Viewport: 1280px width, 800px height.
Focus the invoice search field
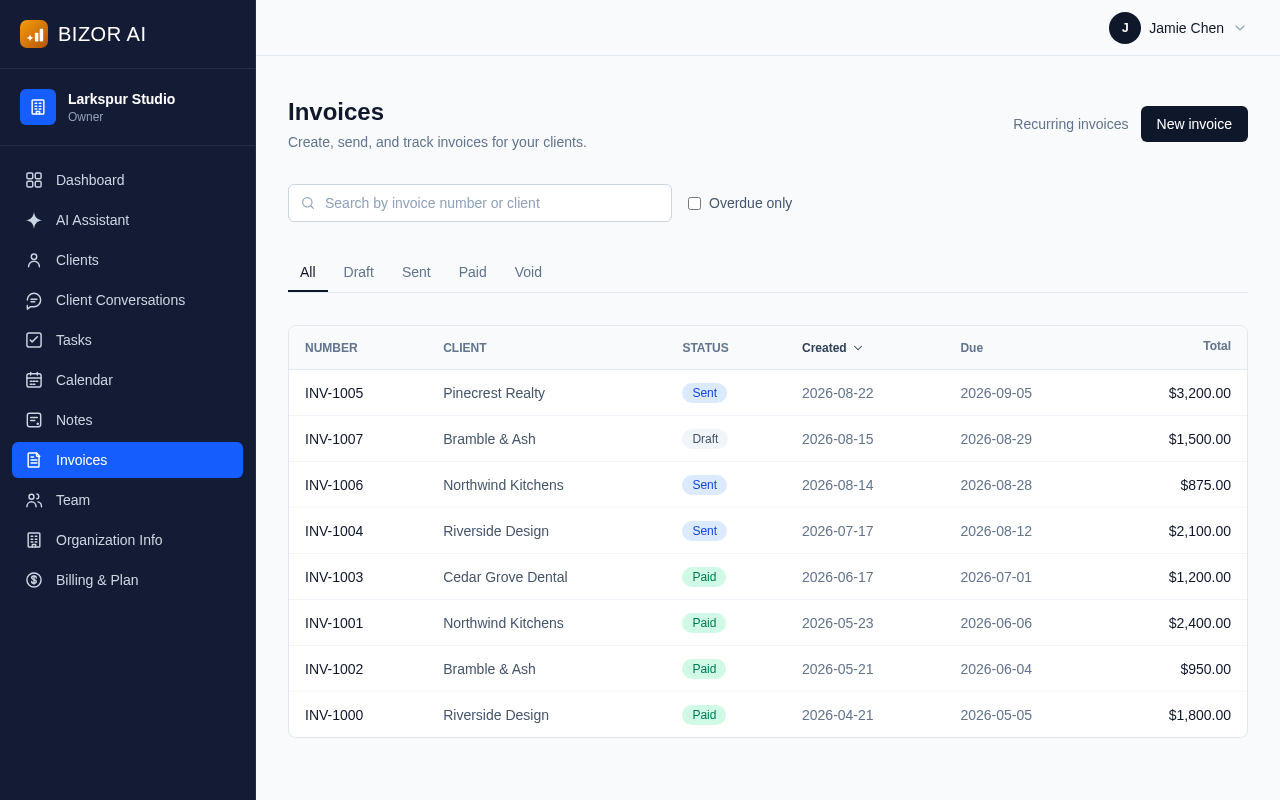coord(480,203)
